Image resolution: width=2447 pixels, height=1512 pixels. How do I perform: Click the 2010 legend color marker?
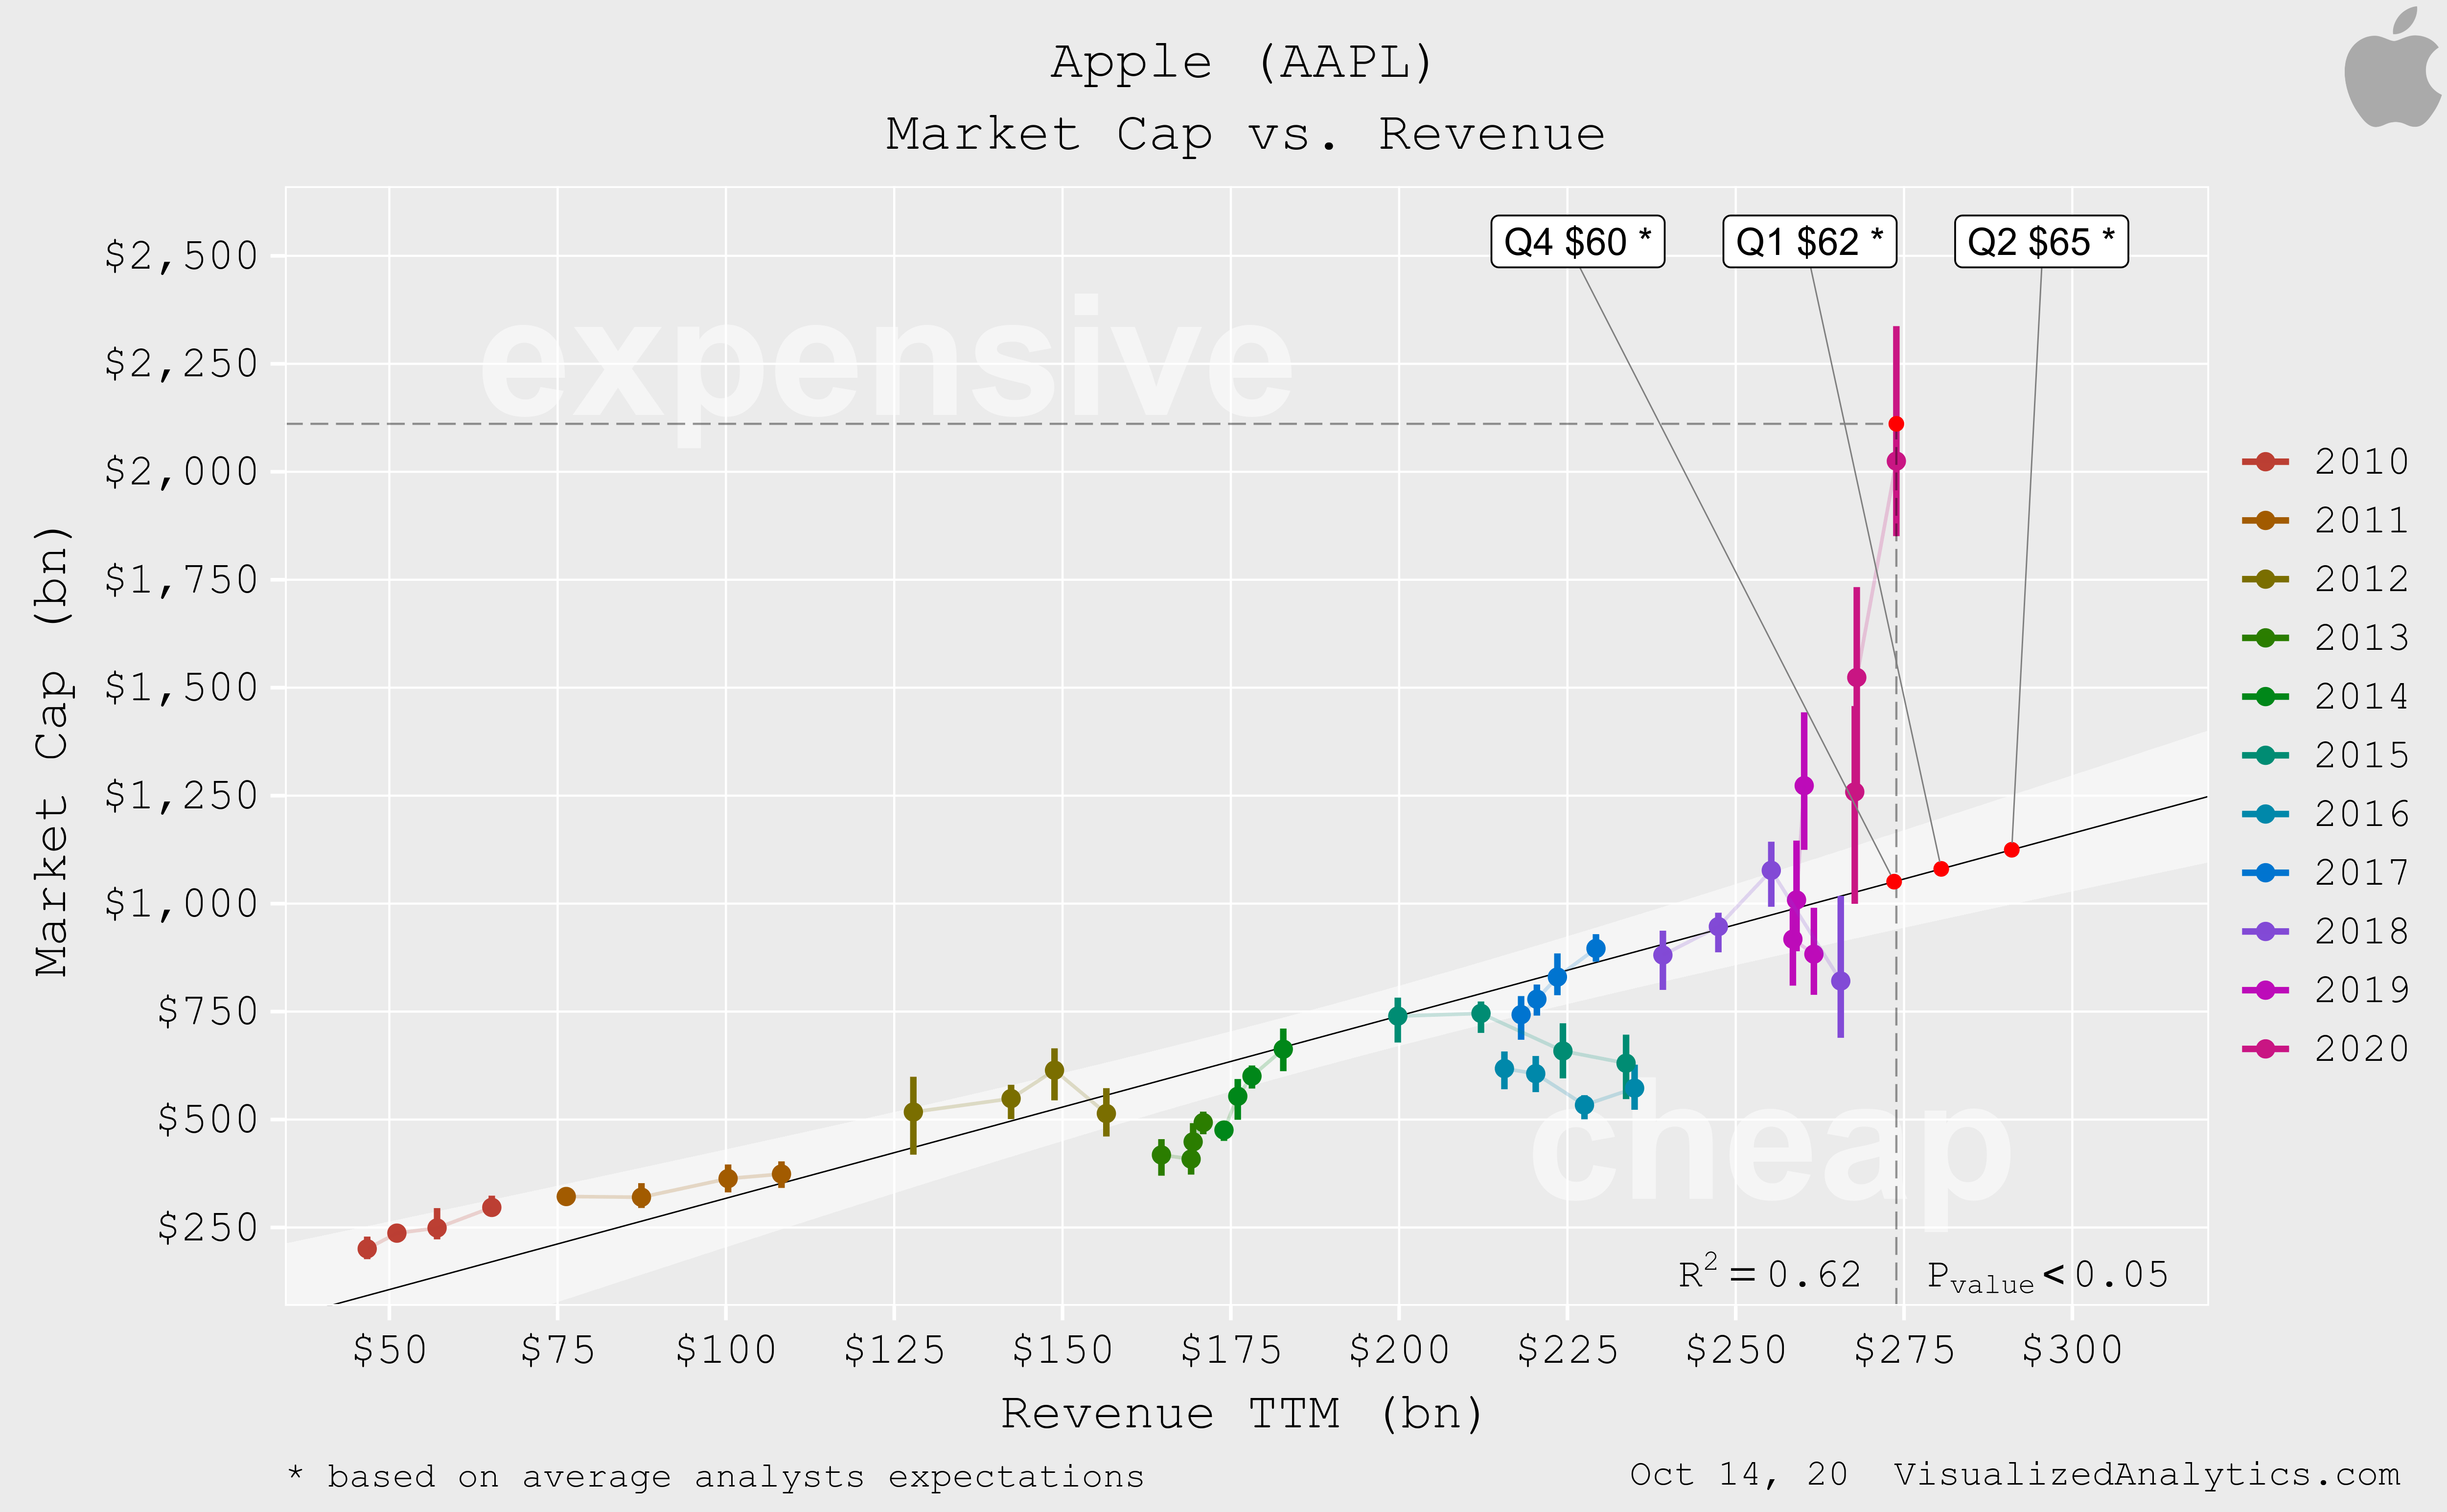click(x=2266, y=461)
